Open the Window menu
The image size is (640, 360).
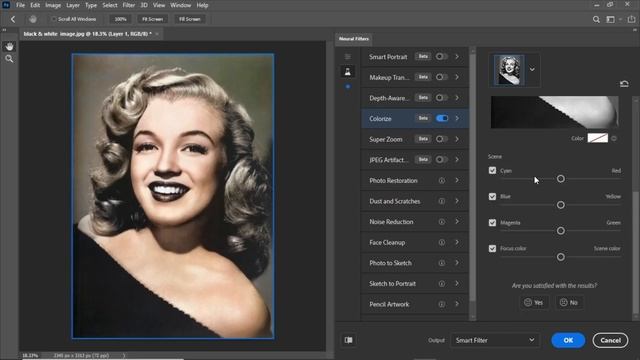[180, 5]
